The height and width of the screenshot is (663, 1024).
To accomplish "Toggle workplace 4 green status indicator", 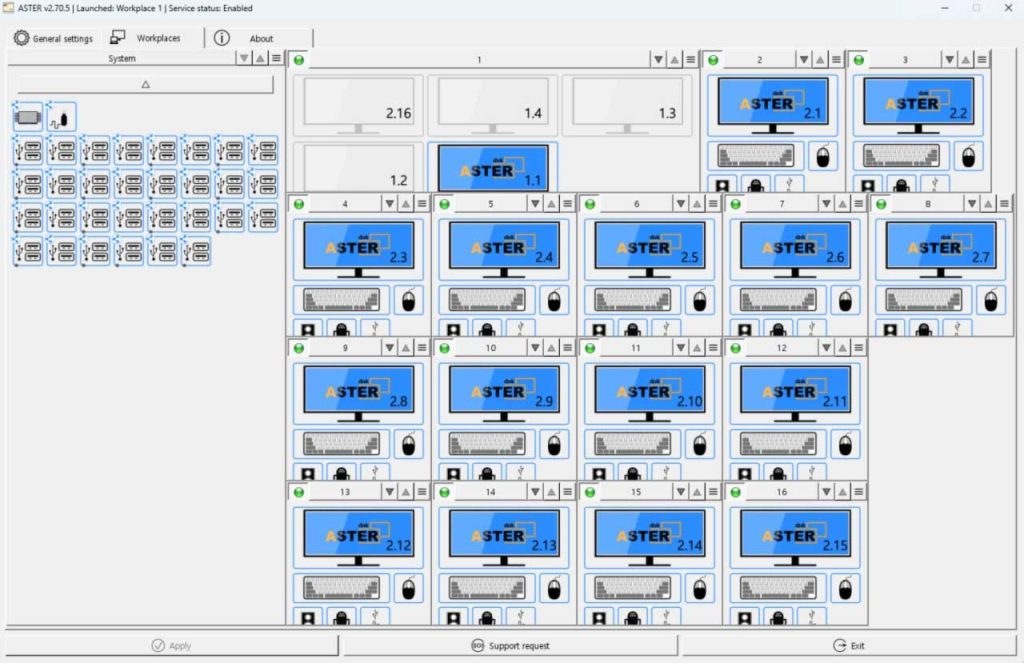I will click(x=299, y=204).
